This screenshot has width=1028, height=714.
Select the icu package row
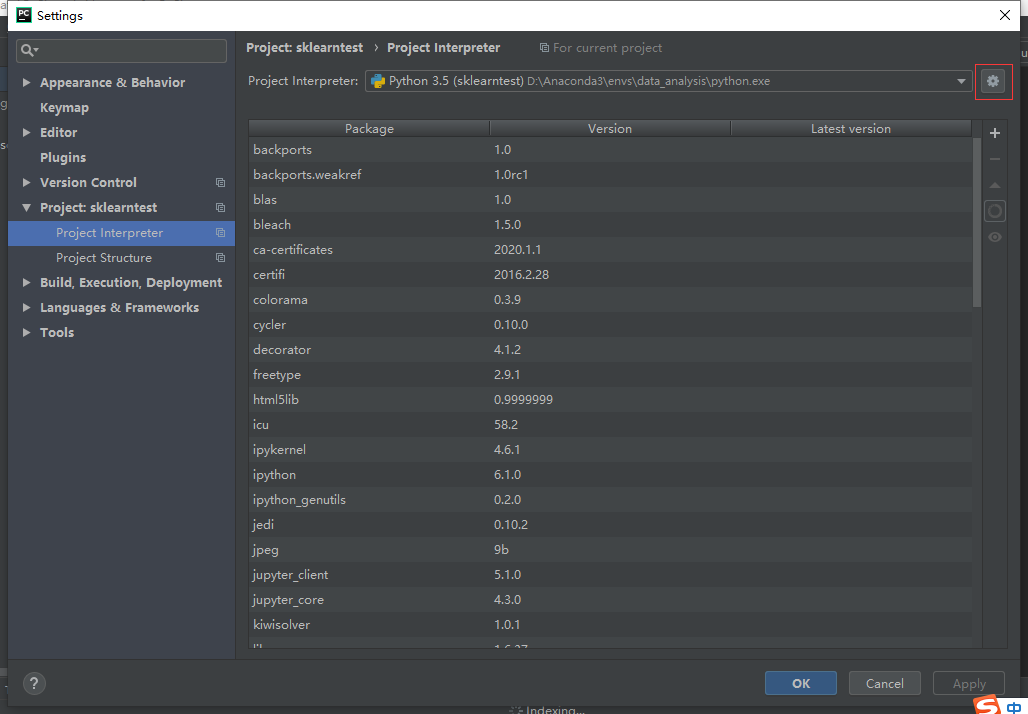pos(610,424)
